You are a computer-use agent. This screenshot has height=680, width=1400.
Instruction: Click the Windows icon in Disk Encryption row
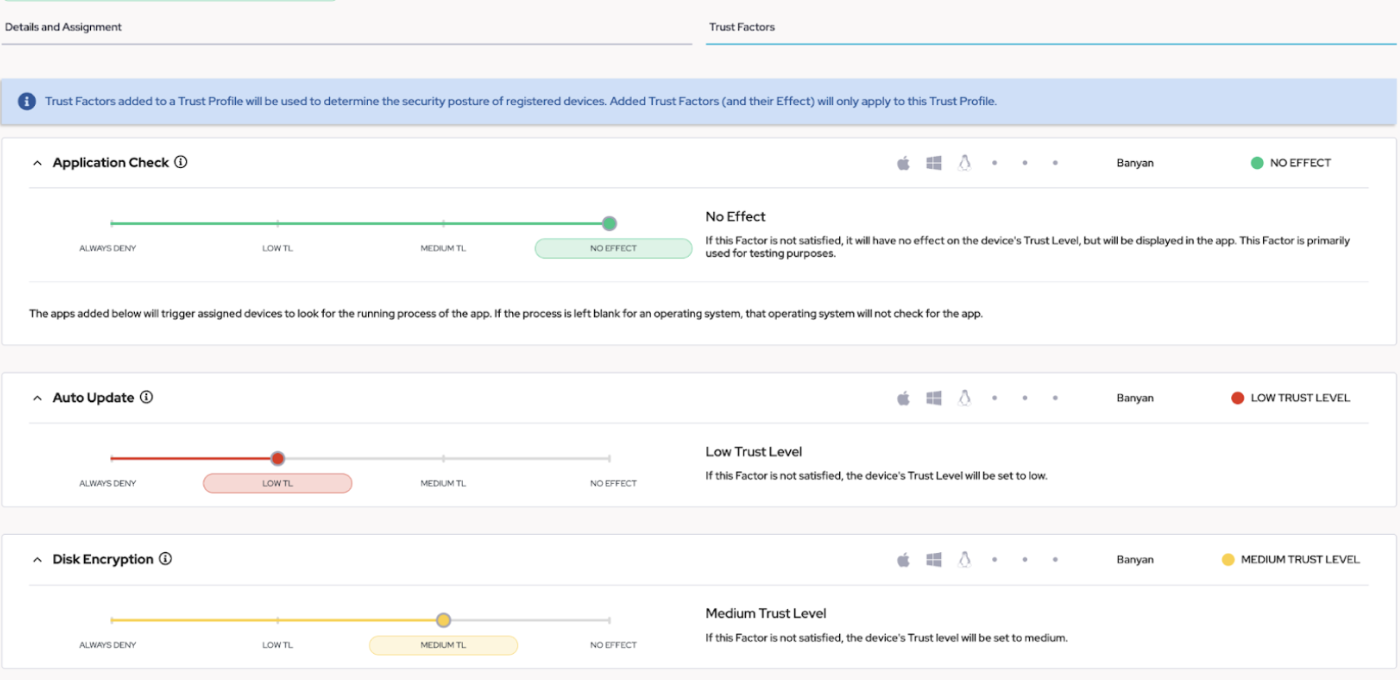point(934,560)
